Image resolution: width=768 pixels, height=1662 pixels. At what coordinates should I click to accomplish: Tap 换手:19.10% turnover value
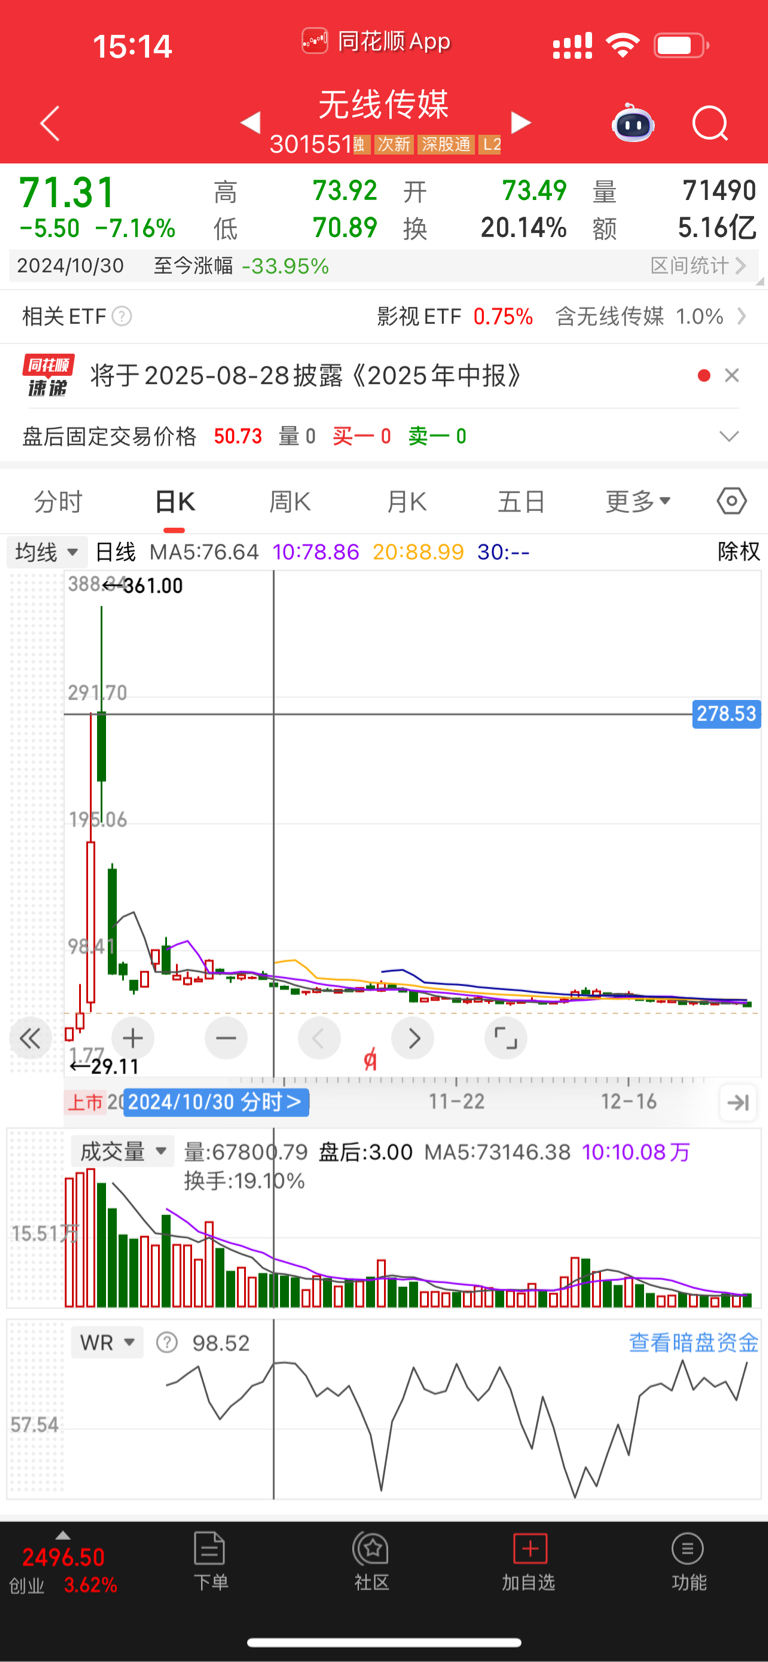click(244, 1181)
